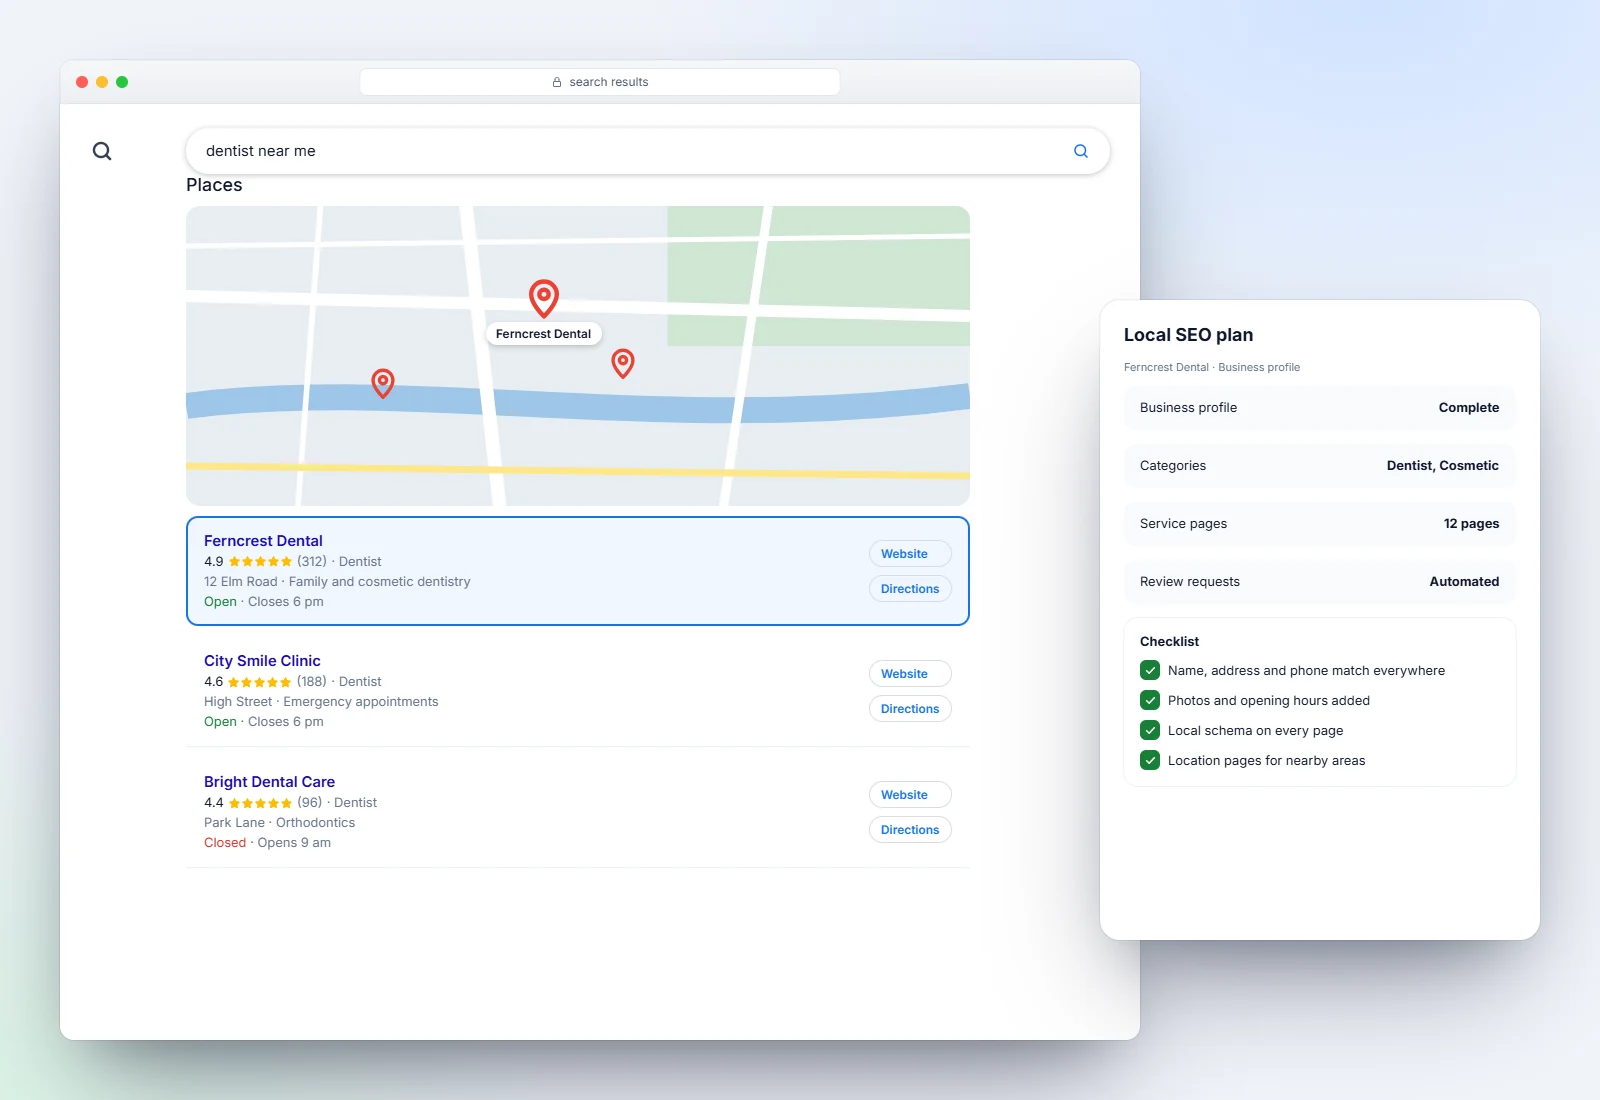The height and width of the screenshot is (1100, 1600).
Task: Click the 'Checklist' heading
Action: click(x=1169, y=641)
